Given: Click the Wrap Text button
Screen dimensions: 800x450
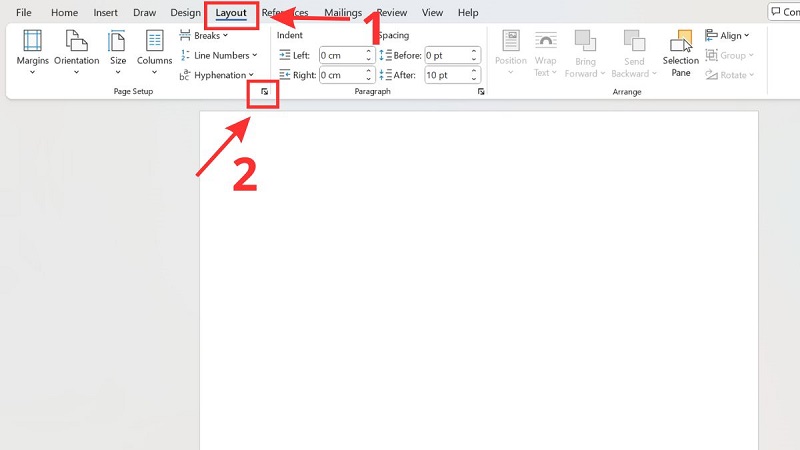Looking at the screenshot, I should pyautogui.click(x=545, y=53).
